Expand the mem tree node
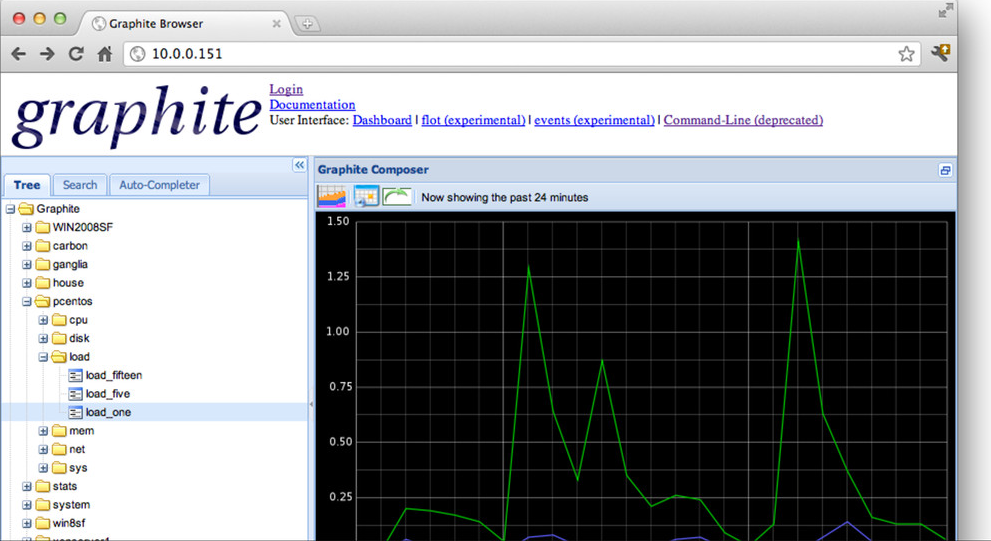 [43, 431]
